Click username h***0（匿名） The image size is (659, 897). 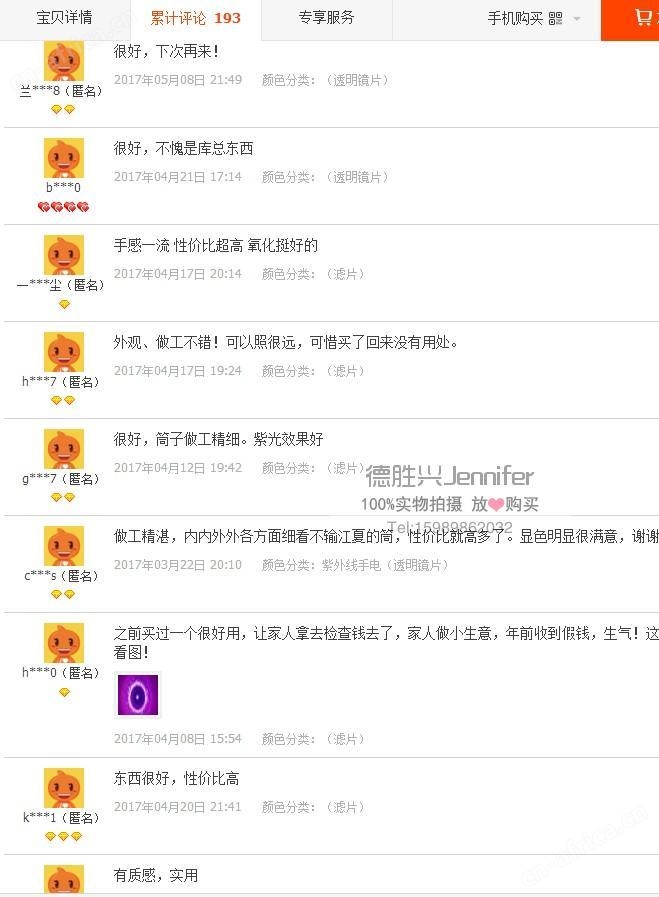click(61, 673)
